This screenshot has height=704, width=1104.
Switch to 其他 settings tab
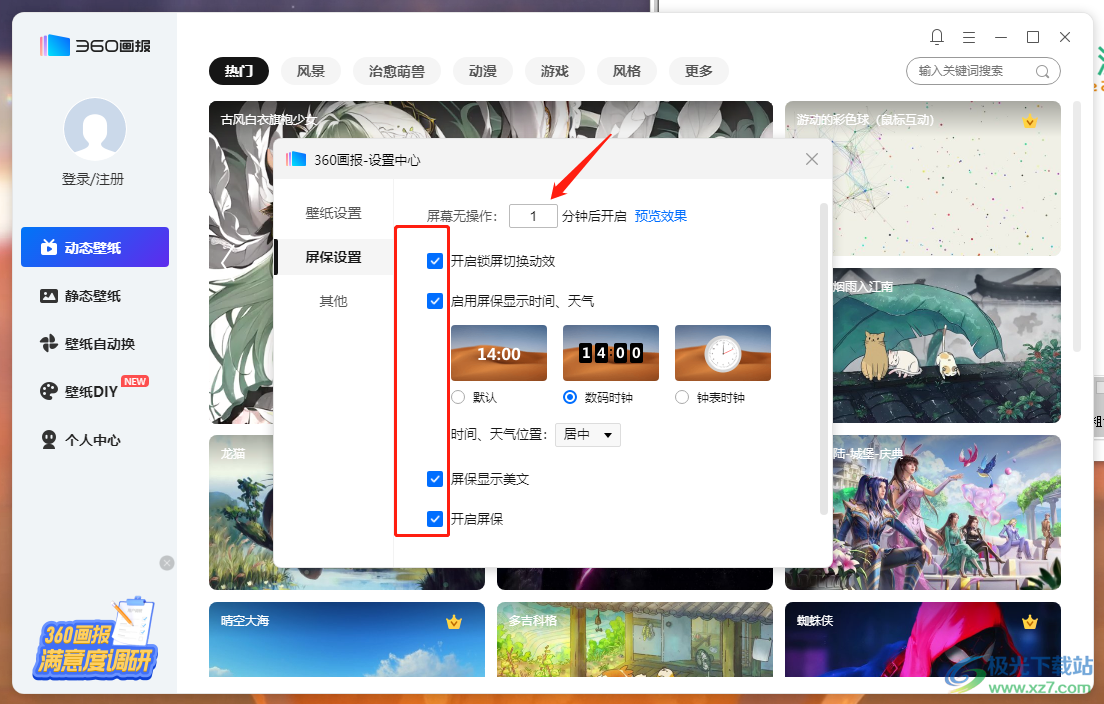click(334, 301)
